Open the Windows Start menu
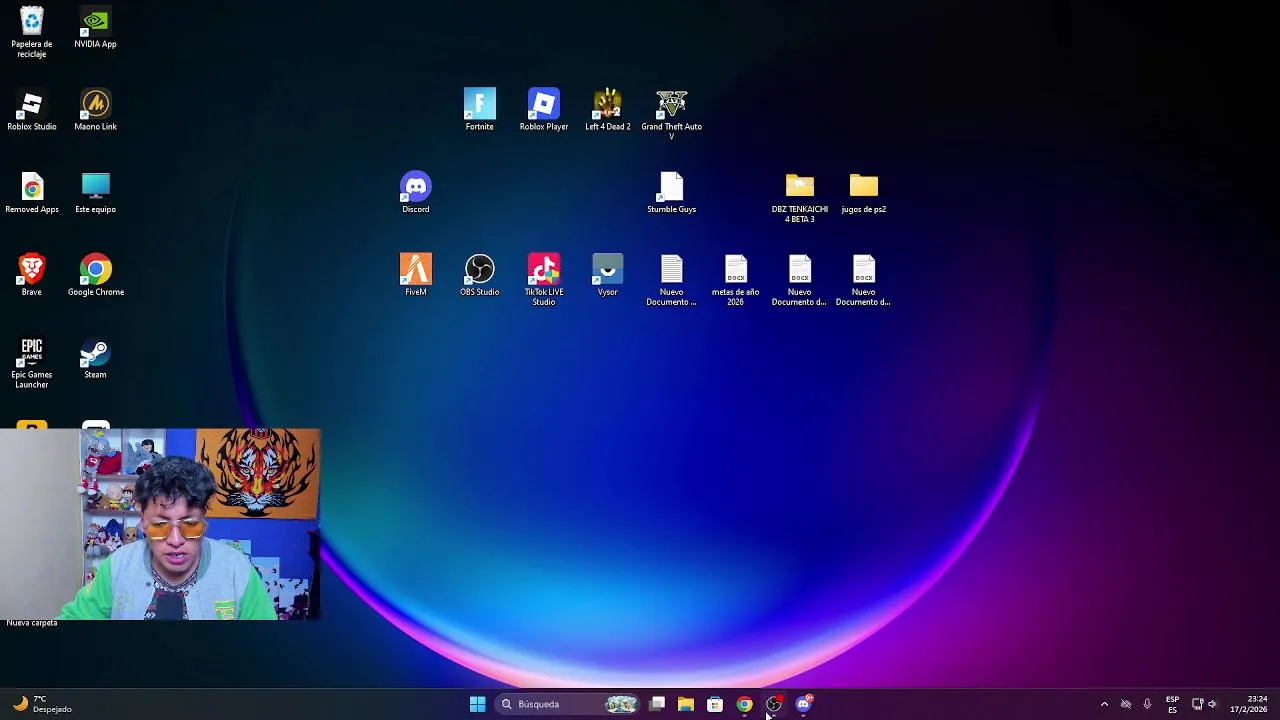Image resolution: width=1280 pixels, height=720 pixels. pyautogui.click(x=478, y=704)
